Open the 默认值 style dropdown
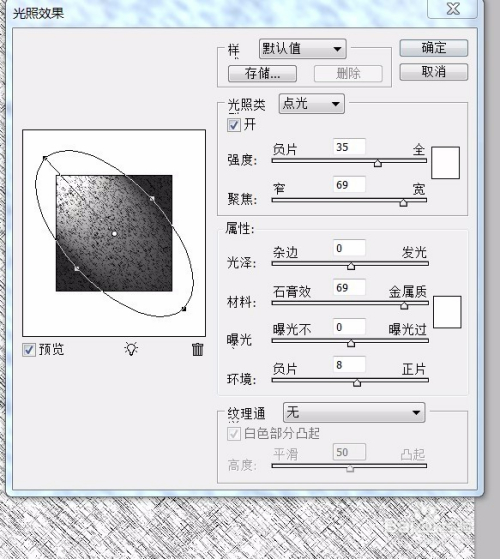500x559 pixels. [303, 48]
